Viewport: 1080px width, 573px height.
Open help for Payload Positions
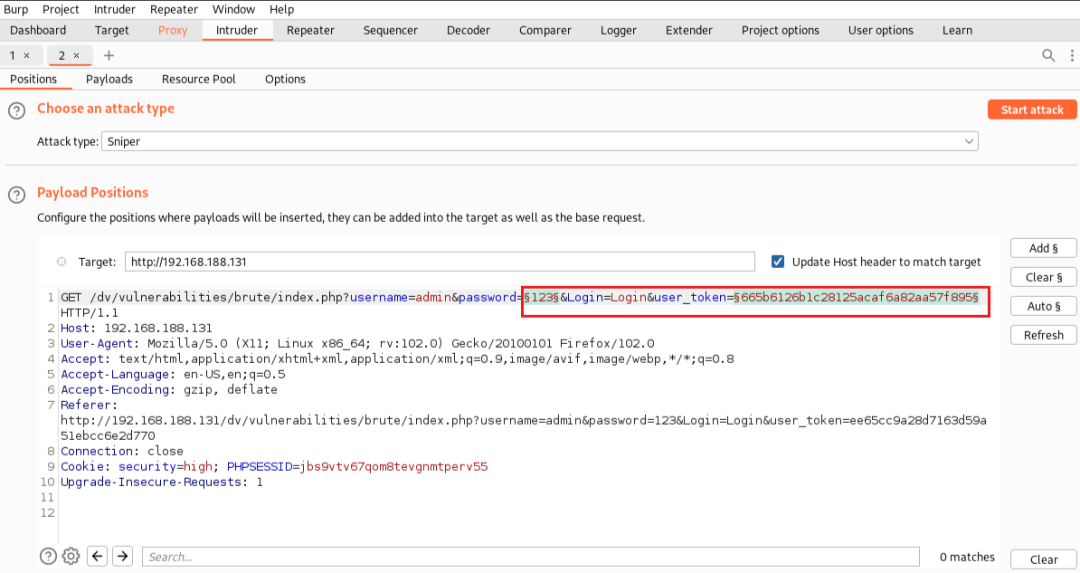[x=17, y=195]
